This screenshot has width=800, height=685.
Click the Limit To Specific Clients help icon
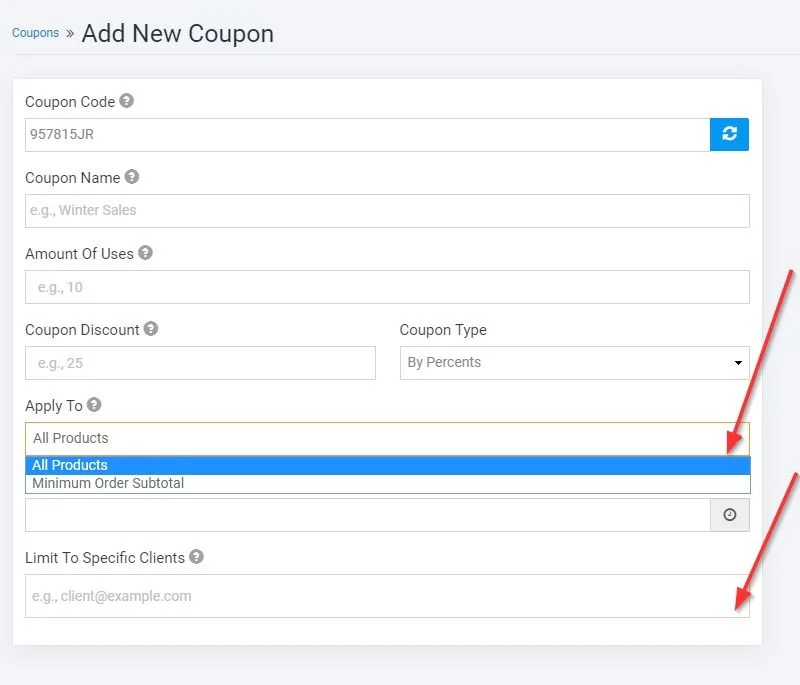[x=196, y=557]
